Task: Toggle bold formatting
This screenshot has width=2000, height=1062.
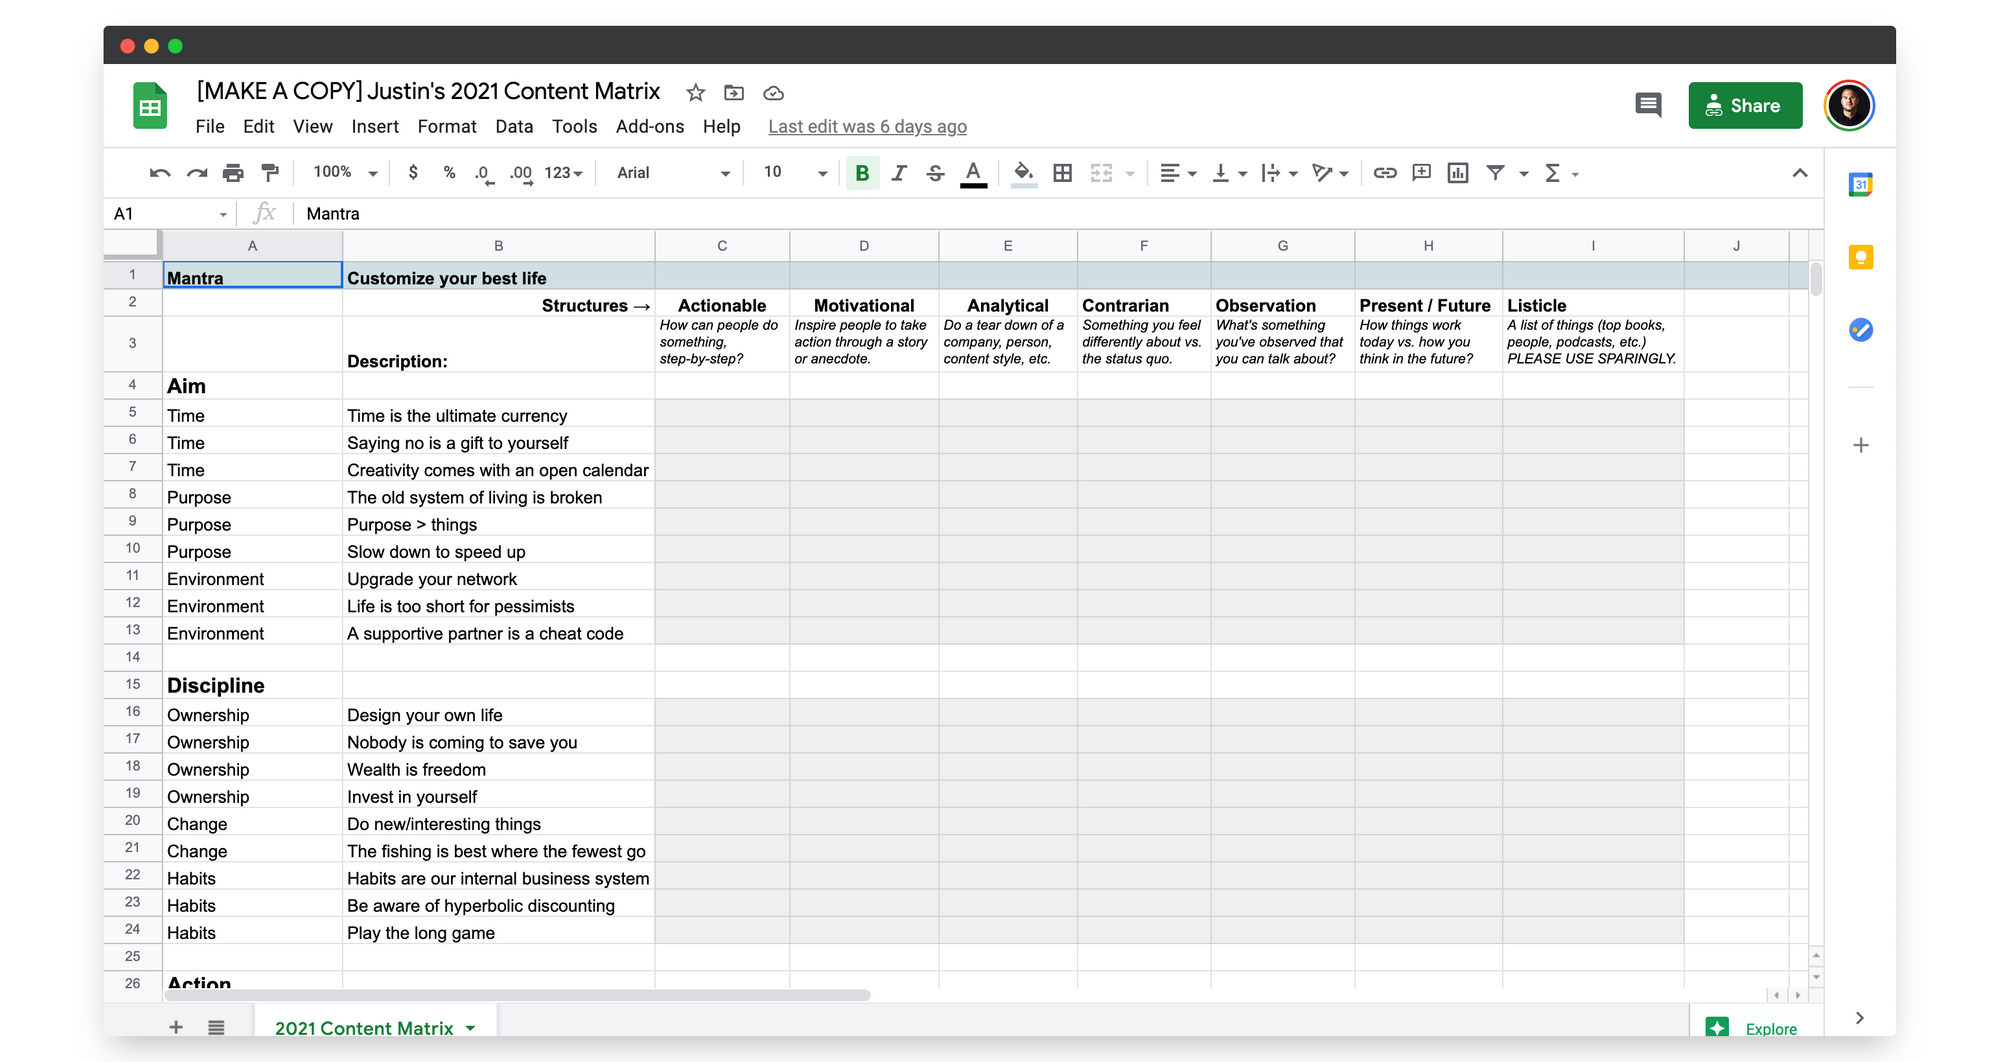Action: tap(862, 173)
